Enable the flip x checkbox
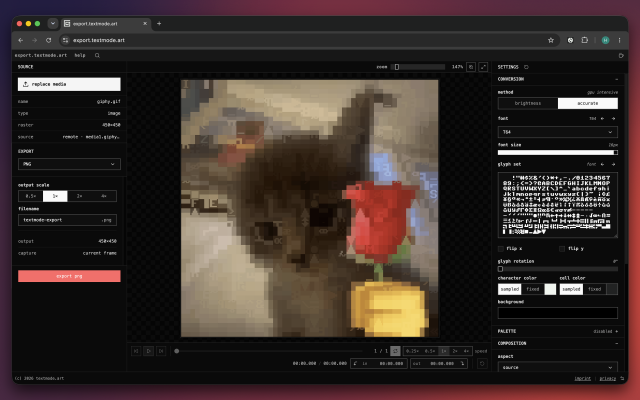The image size is (640, 400). coord(501,249)
